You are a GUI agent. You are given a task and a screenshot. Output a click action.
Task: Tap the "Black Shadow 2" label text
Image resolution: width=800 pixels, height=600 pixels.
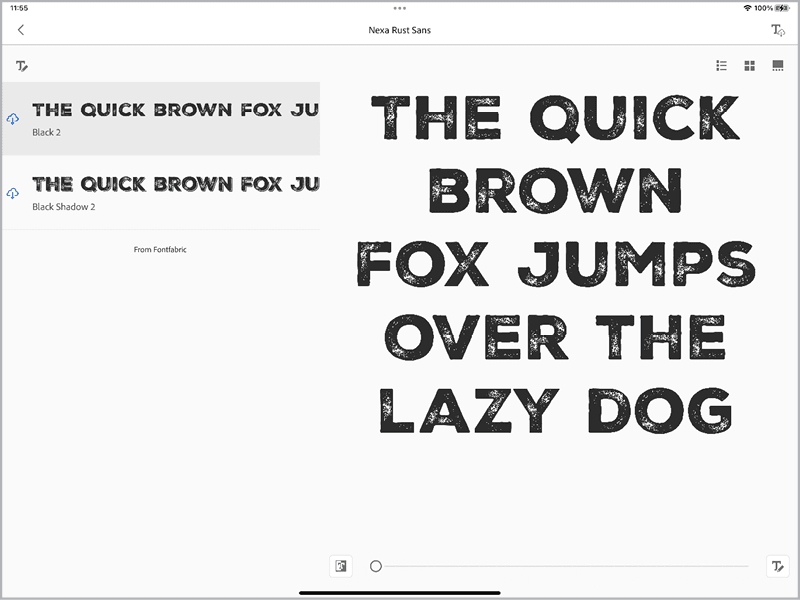[x=64, y=207]
